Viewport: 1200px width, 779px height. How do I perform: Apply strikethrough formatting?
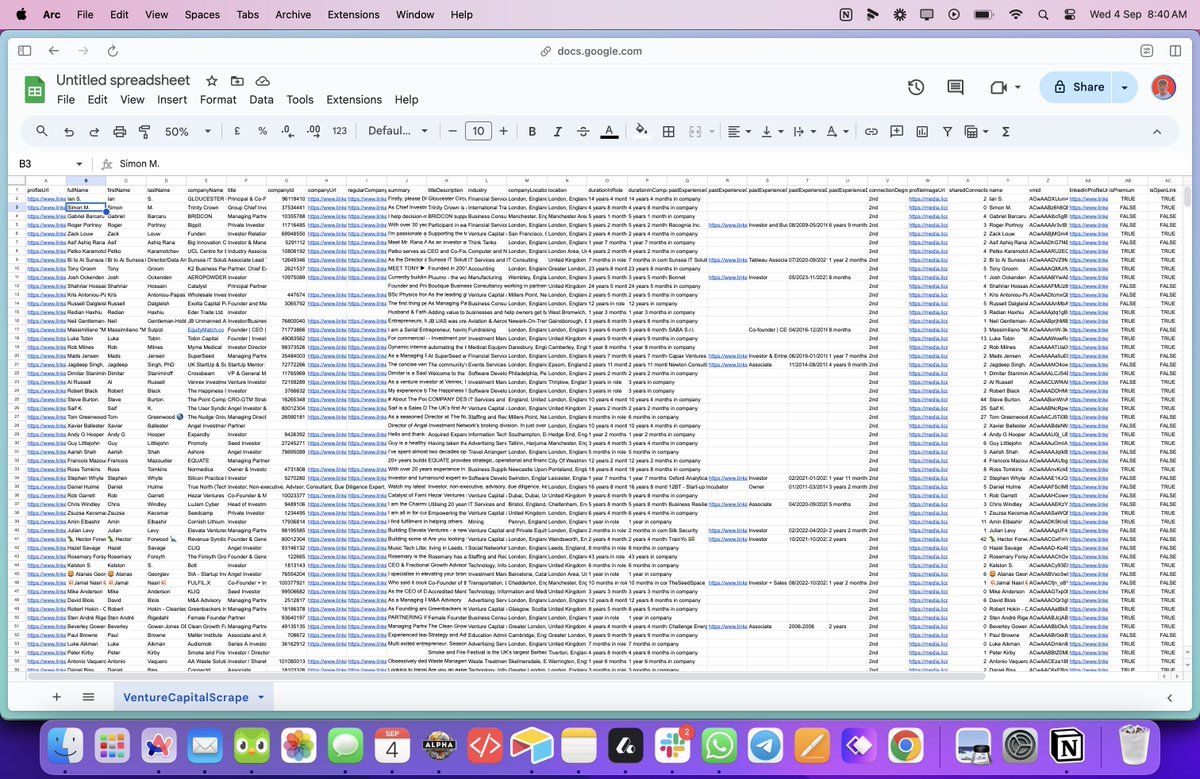pos(582,131)
